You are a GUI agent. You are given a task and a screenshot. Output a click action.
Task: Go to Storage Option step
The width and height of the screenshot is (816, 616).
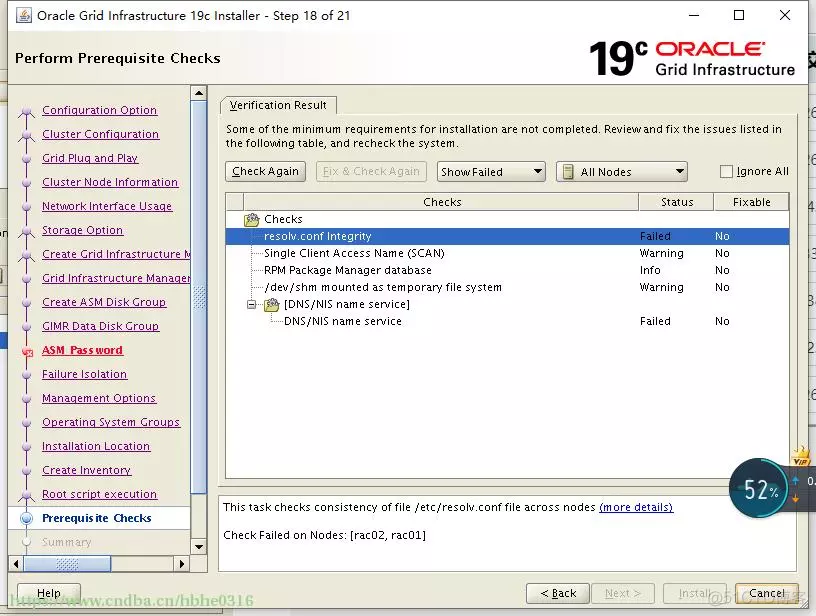point(82,230)
